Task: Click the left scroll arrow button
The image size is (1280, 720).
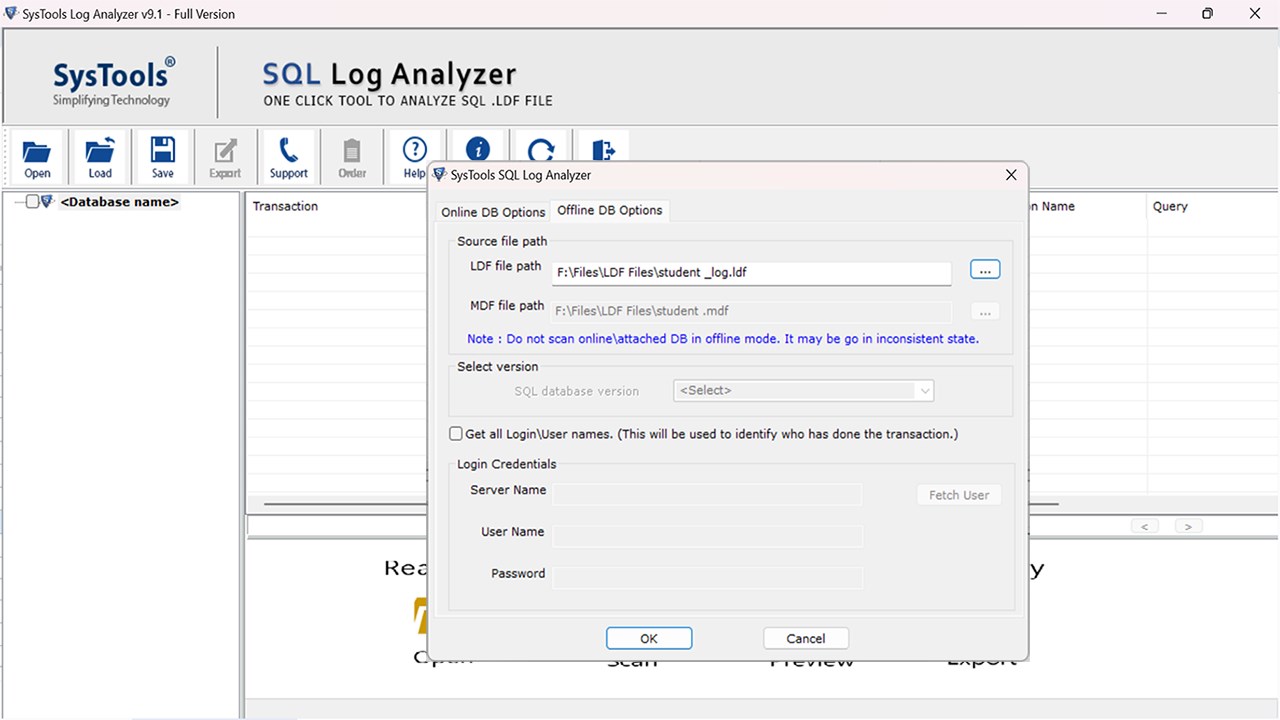Action: tap(1145, 526)
